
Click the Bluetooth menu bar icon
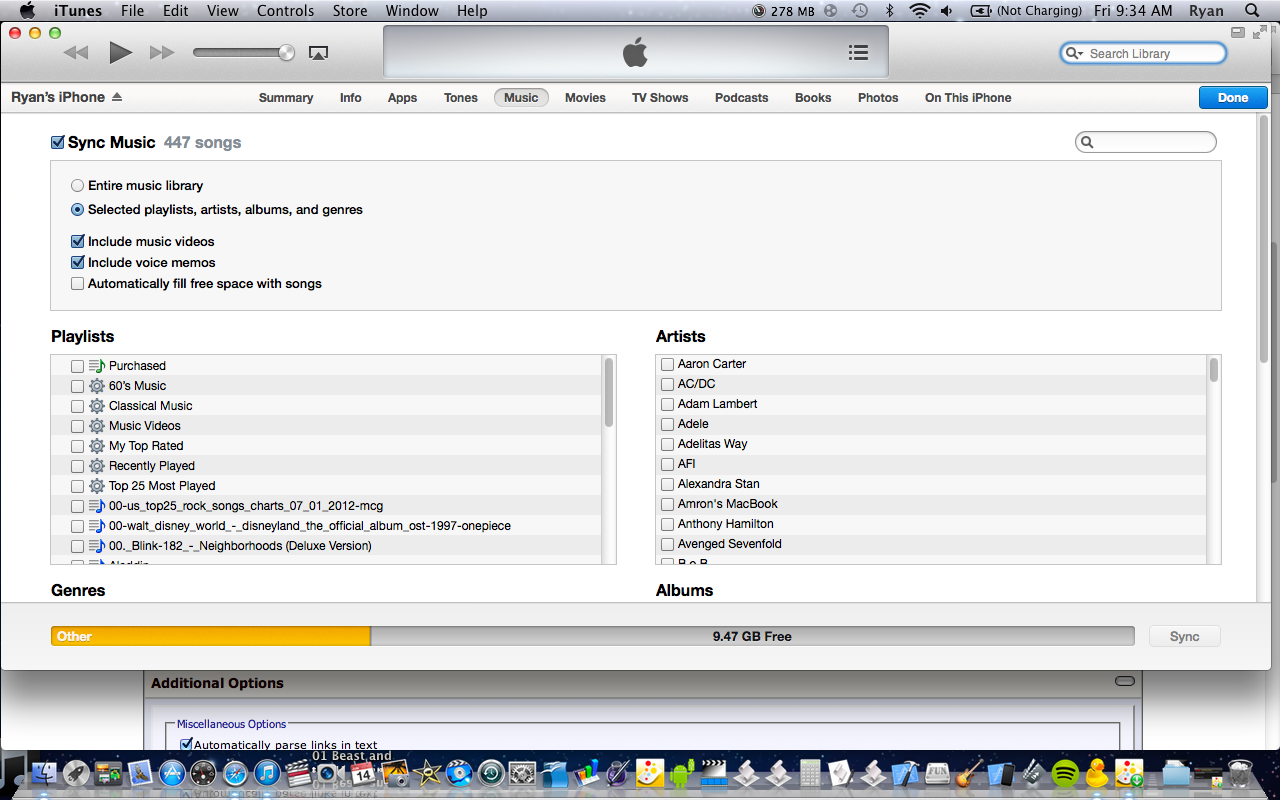click(x=889, y=11)
